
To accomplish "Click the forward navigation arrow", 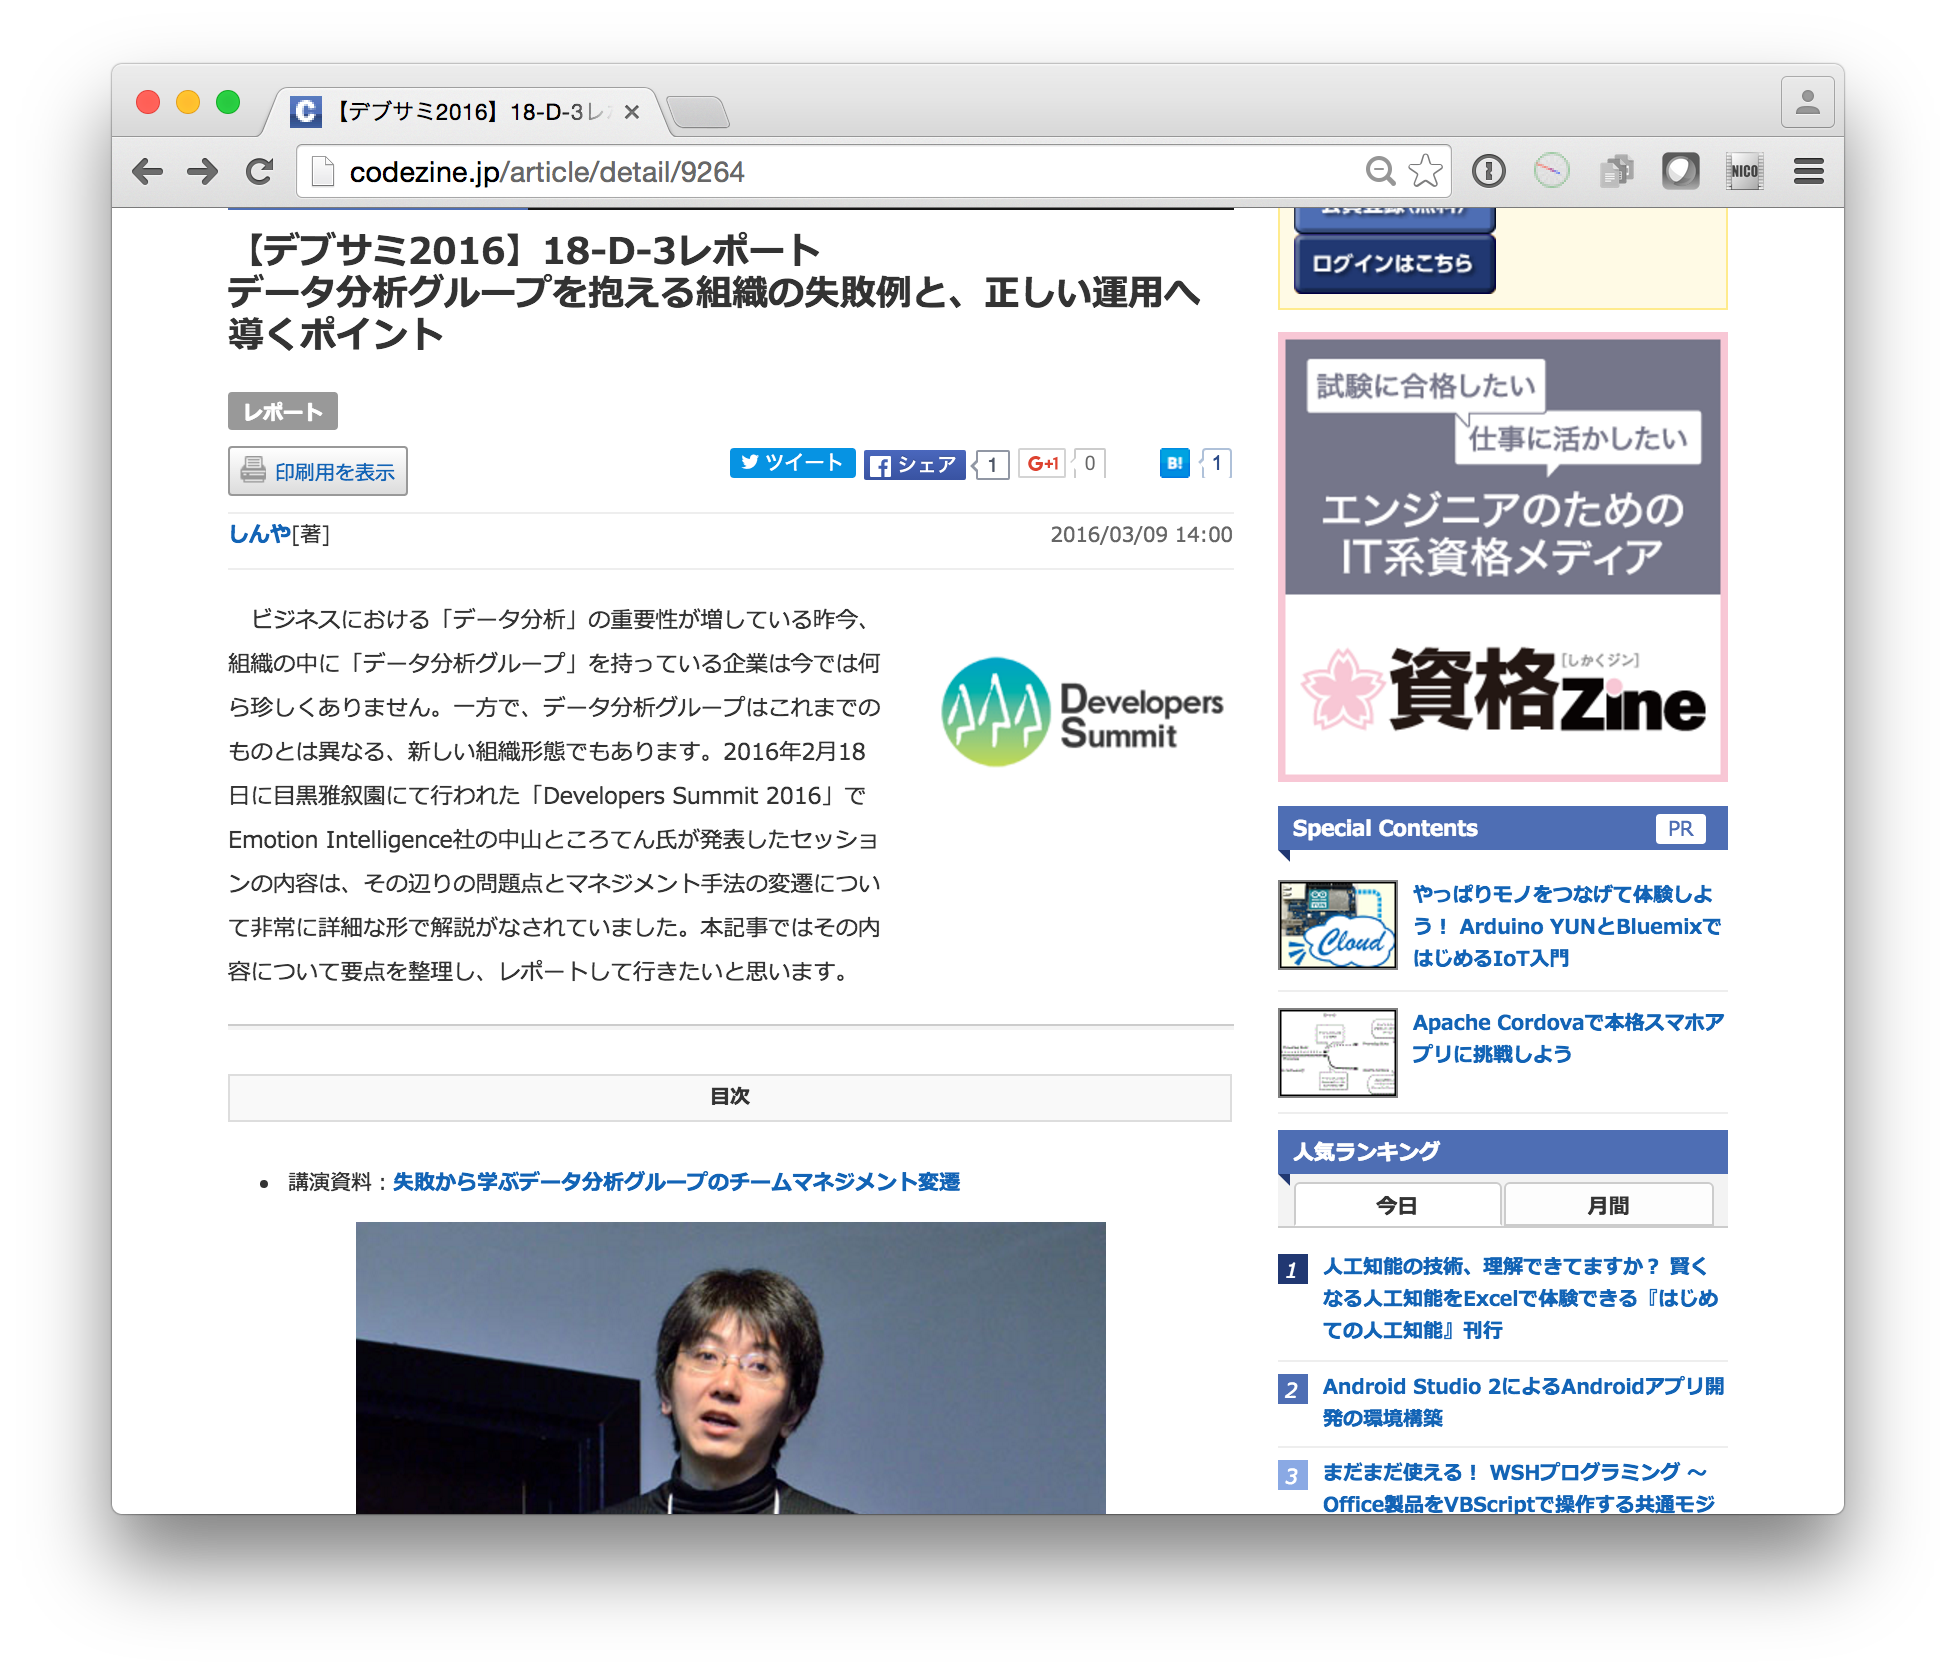I will 203,171.
